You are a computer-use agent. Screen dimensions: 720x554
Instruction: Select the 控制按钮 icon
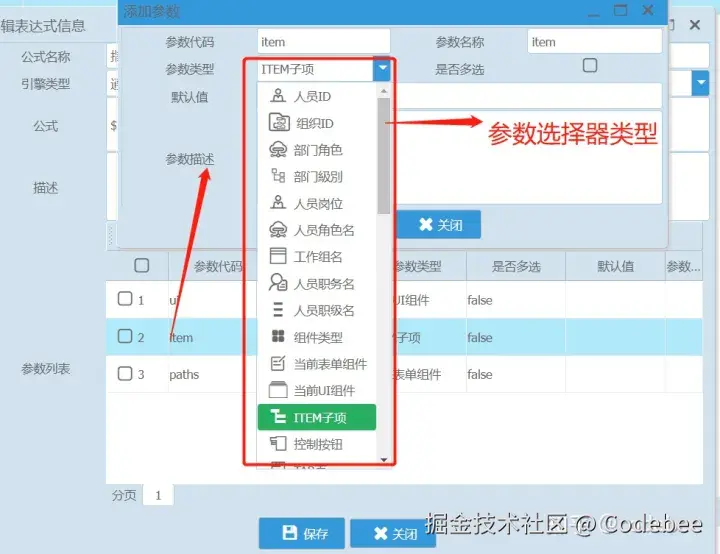[278, 444]
